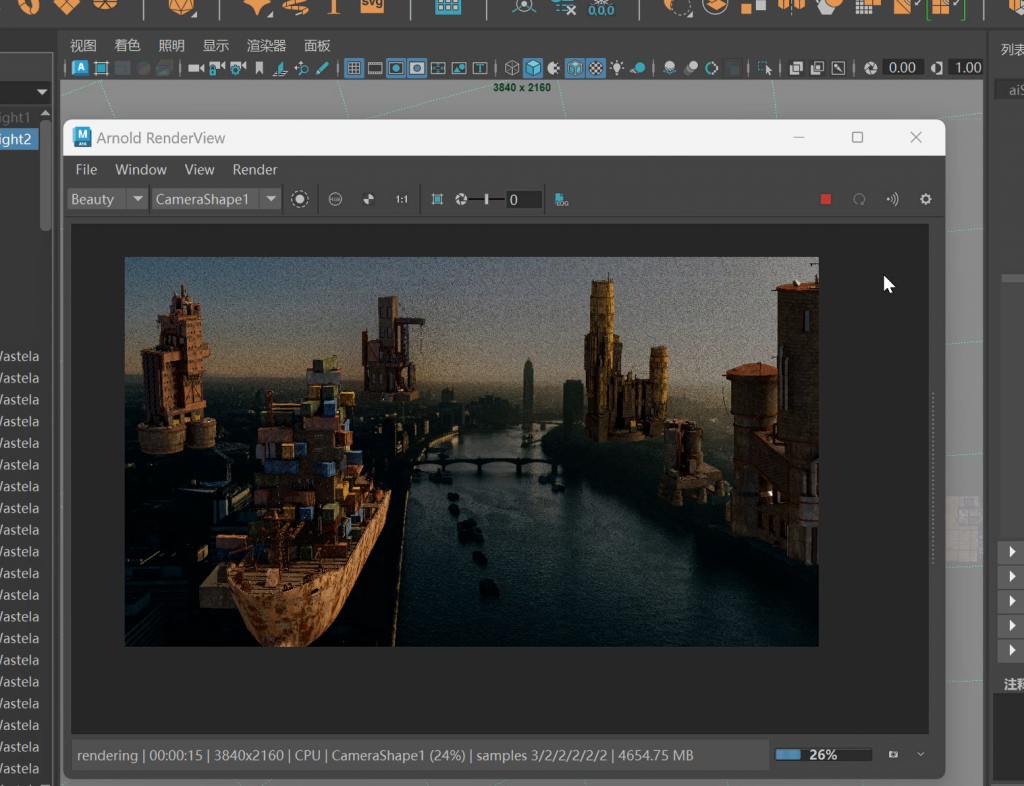Select the highlighted ight2 item in outliner

click(x=19, y=139)
